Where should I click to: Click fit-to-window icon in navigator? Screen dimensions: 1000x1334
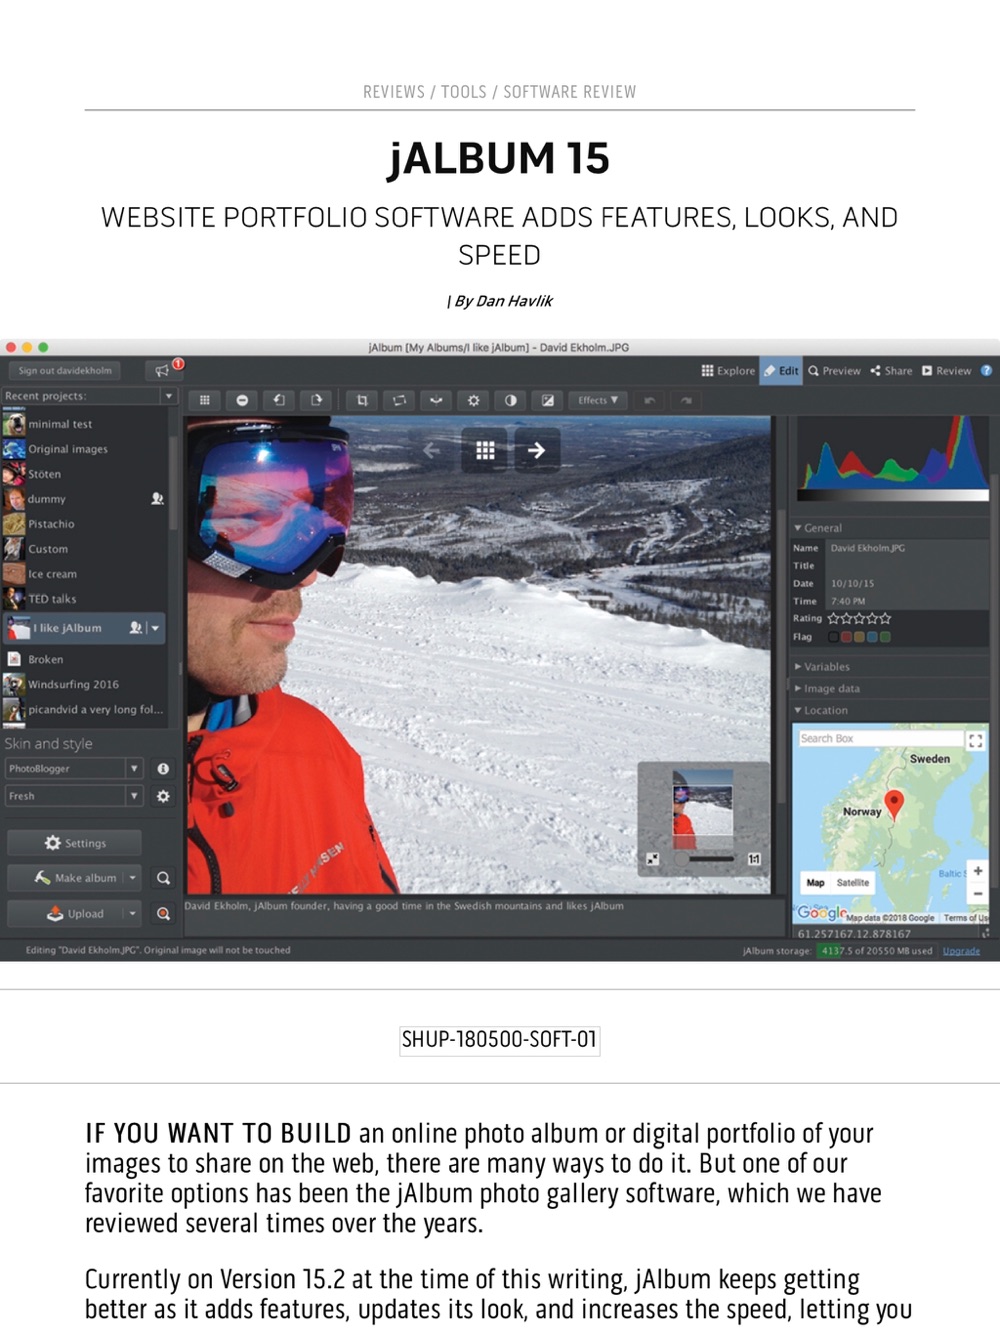pyautogui.click(x=652, y=858)
